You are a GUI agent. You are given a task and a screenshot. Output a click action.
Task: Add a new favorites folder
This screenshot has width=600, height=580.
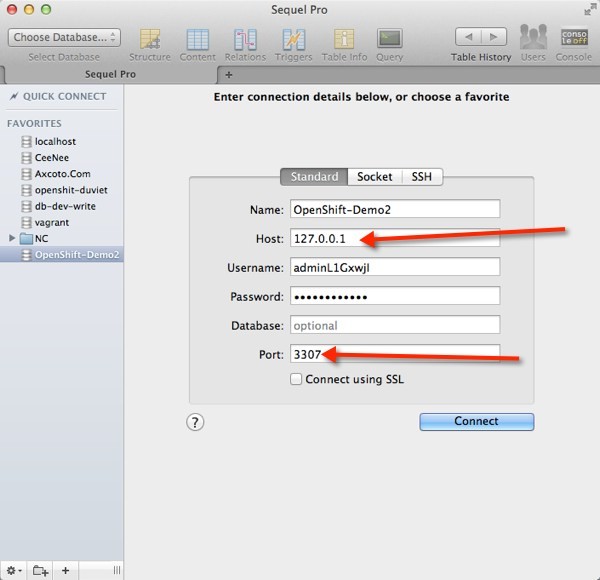click(40, 570)
